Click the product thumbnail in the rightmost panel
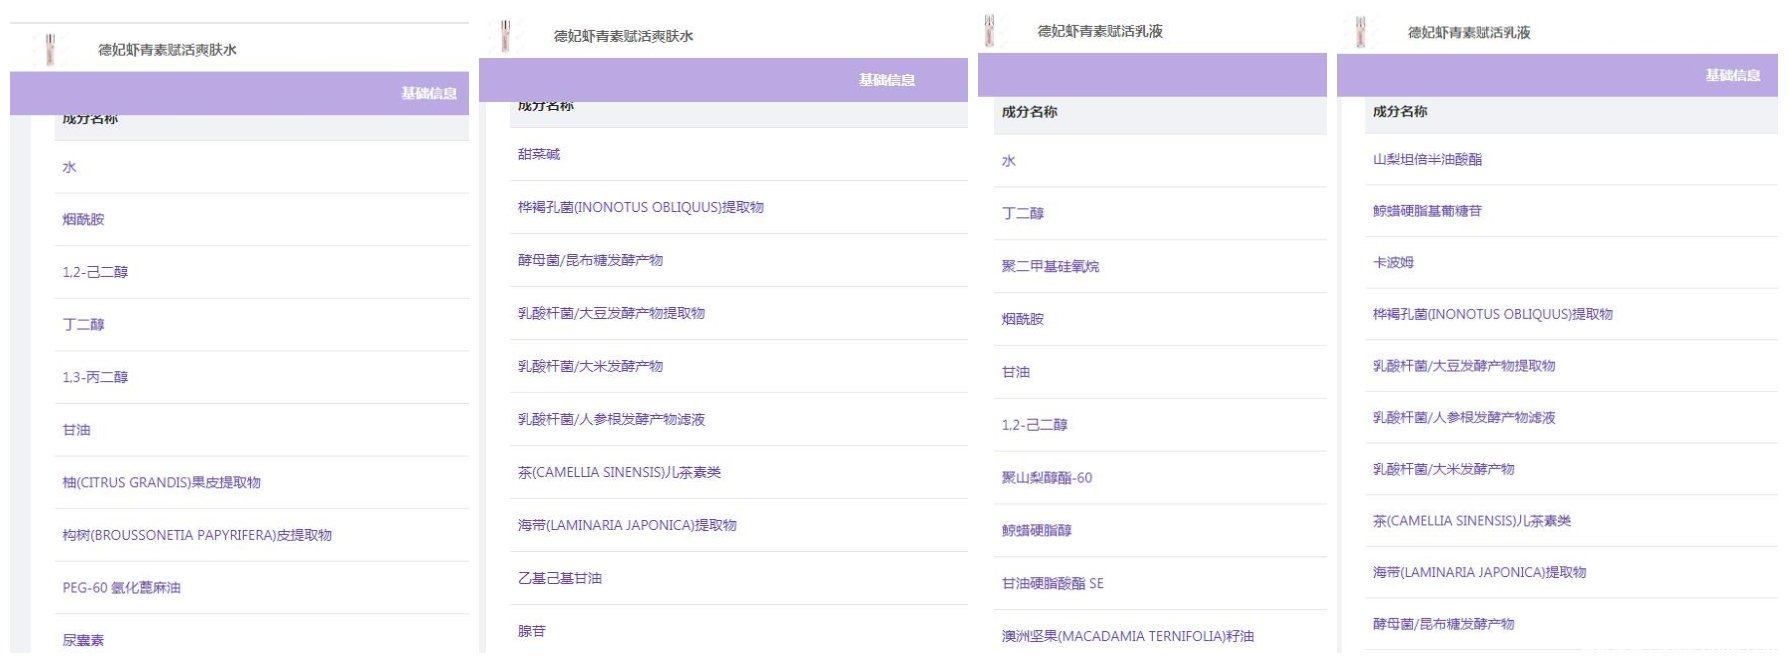This screenshot has height=663, width=1788. tap(1360, 32)
